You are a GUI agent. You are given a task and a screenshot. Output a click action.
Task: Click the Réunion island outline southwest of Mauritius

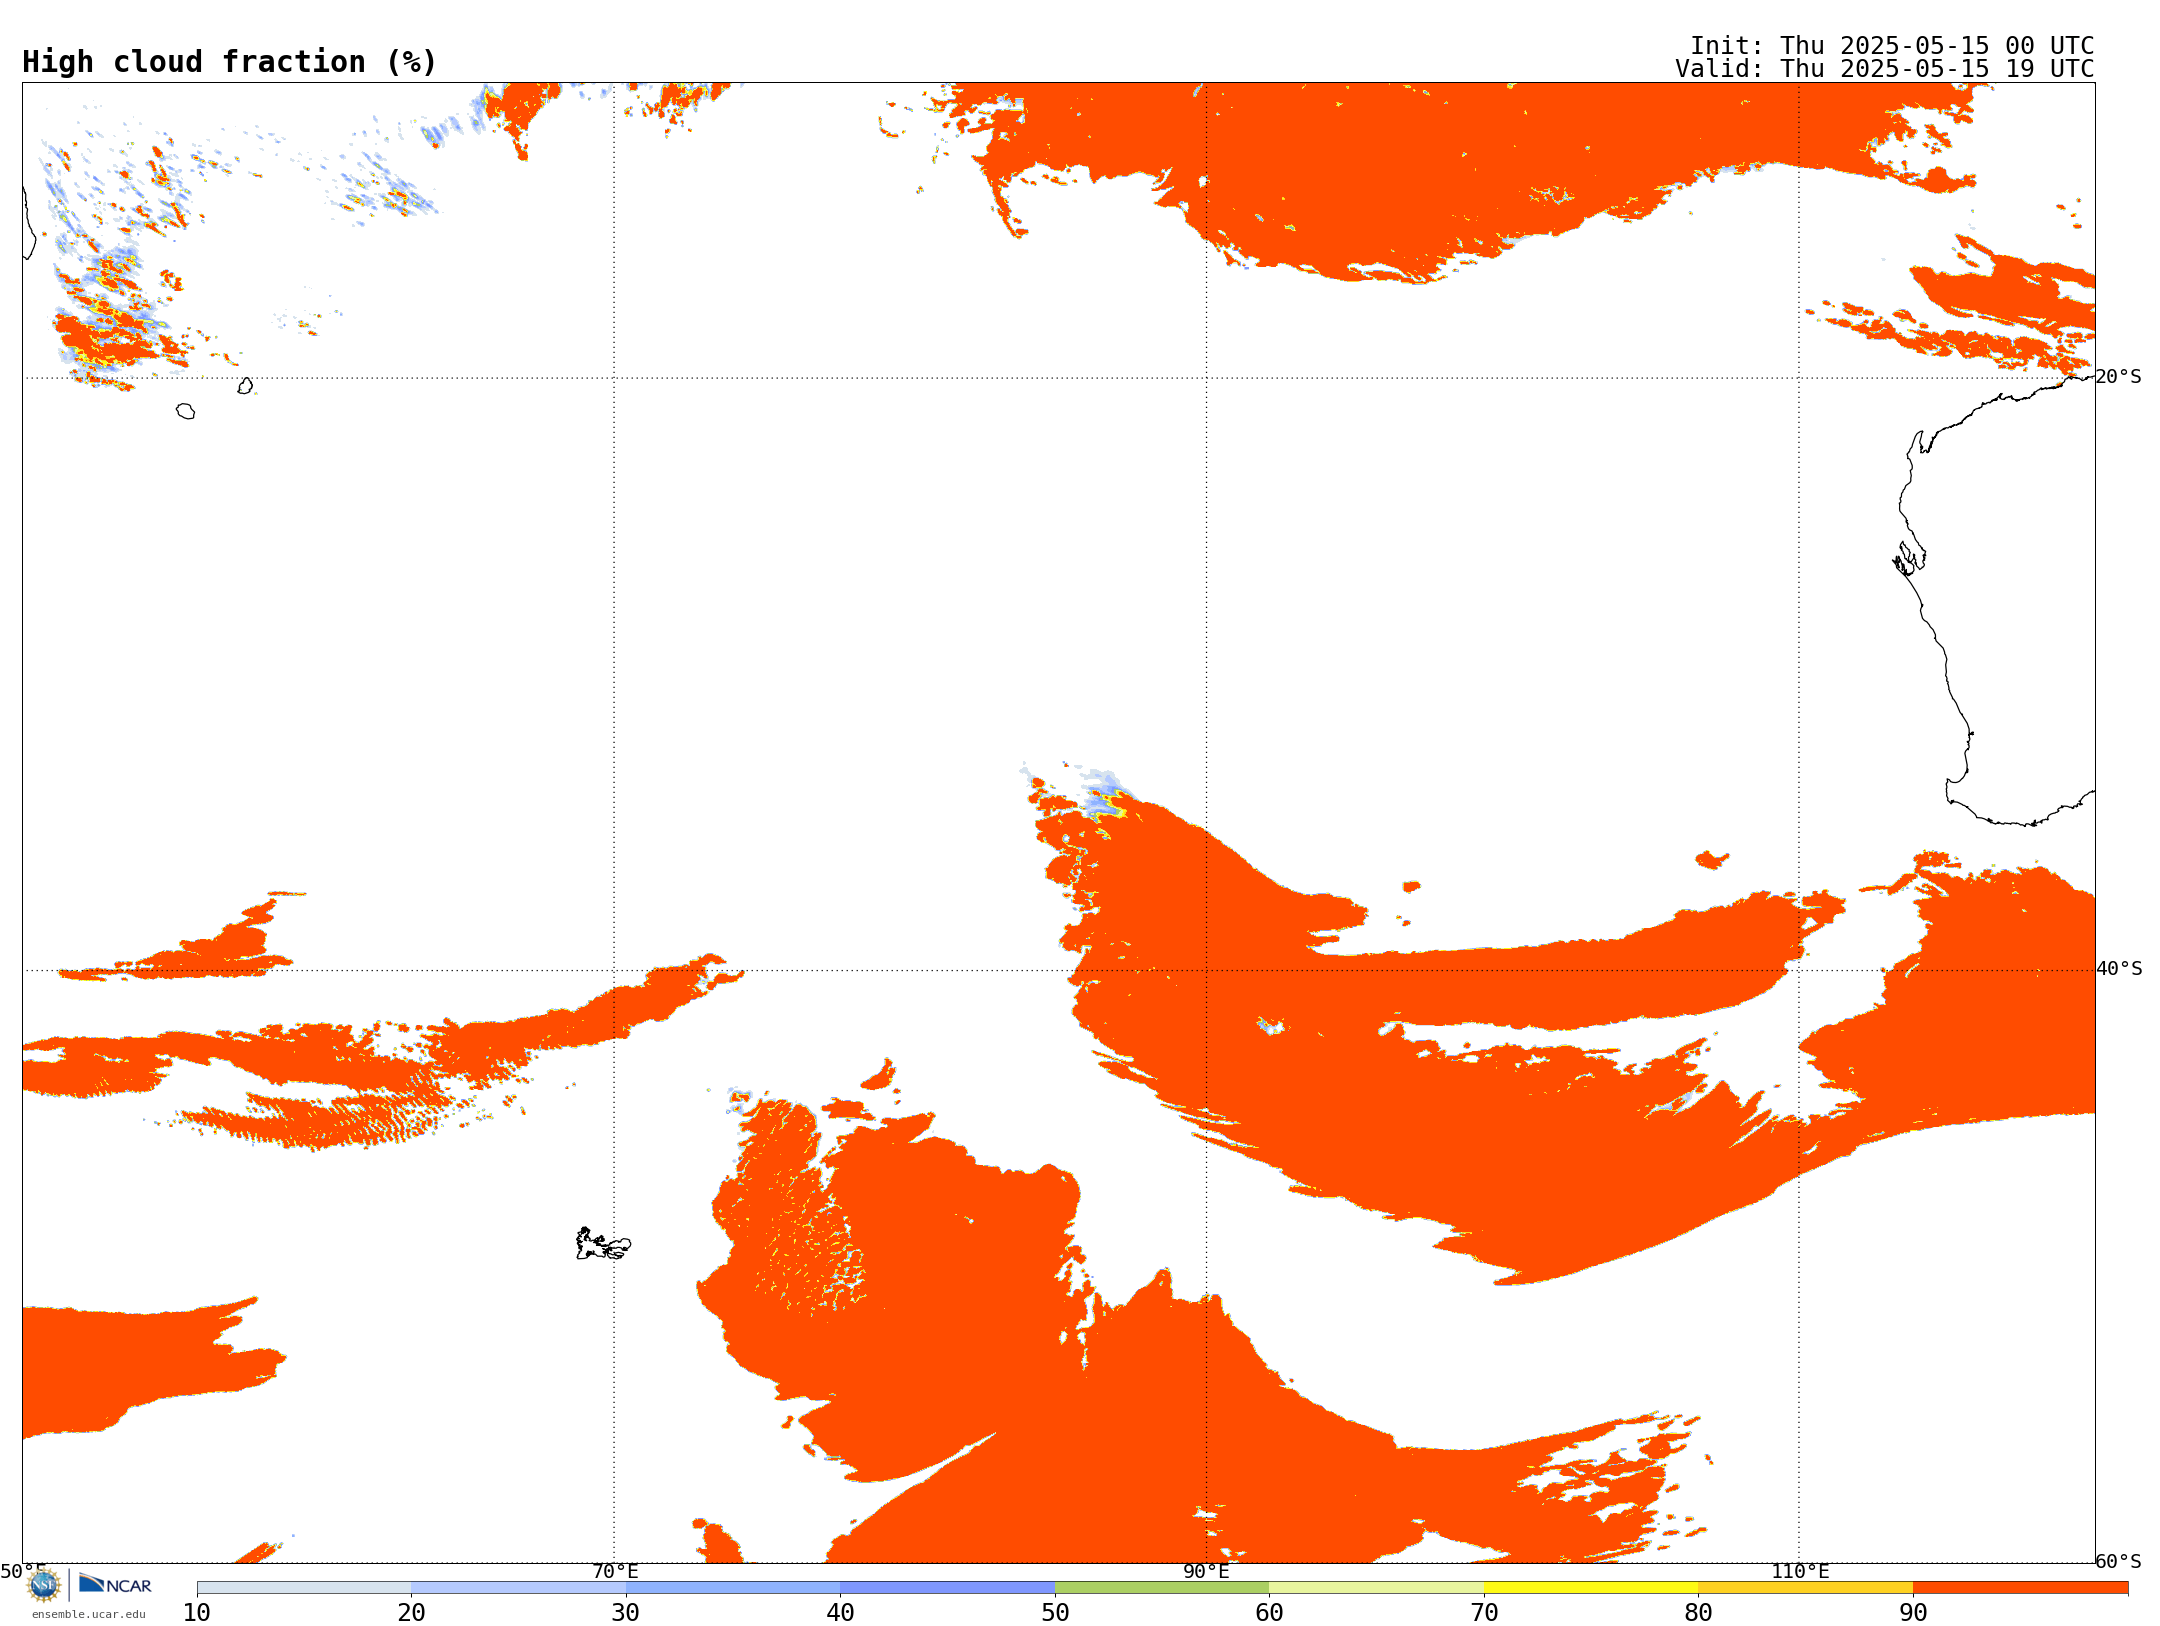(x=185, y=411)
